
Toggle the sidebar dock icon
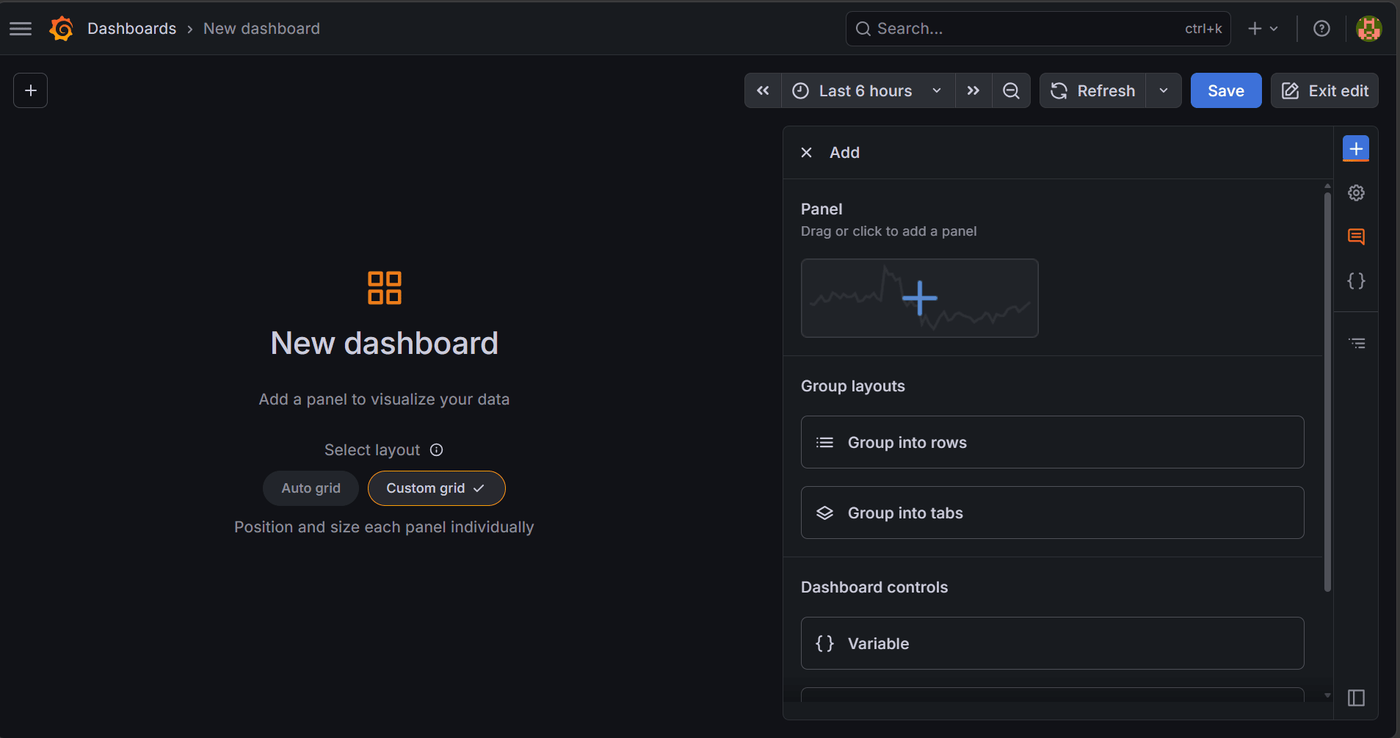point(1356,698)
